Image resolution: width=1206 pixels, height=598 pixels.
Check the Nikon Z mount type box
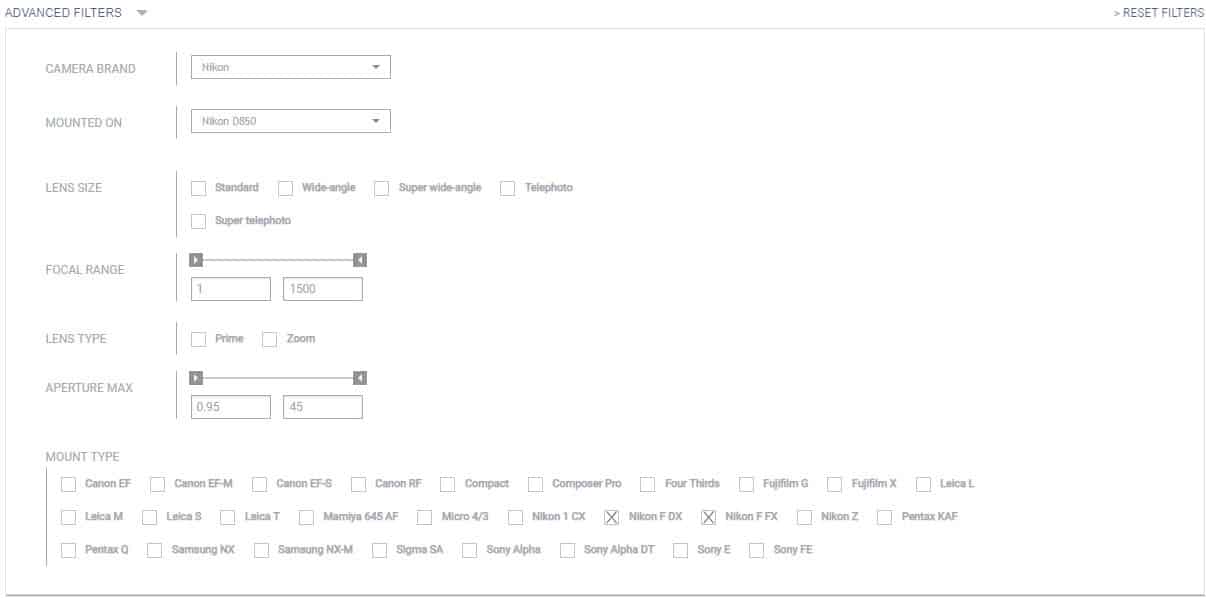coord(804,517)
